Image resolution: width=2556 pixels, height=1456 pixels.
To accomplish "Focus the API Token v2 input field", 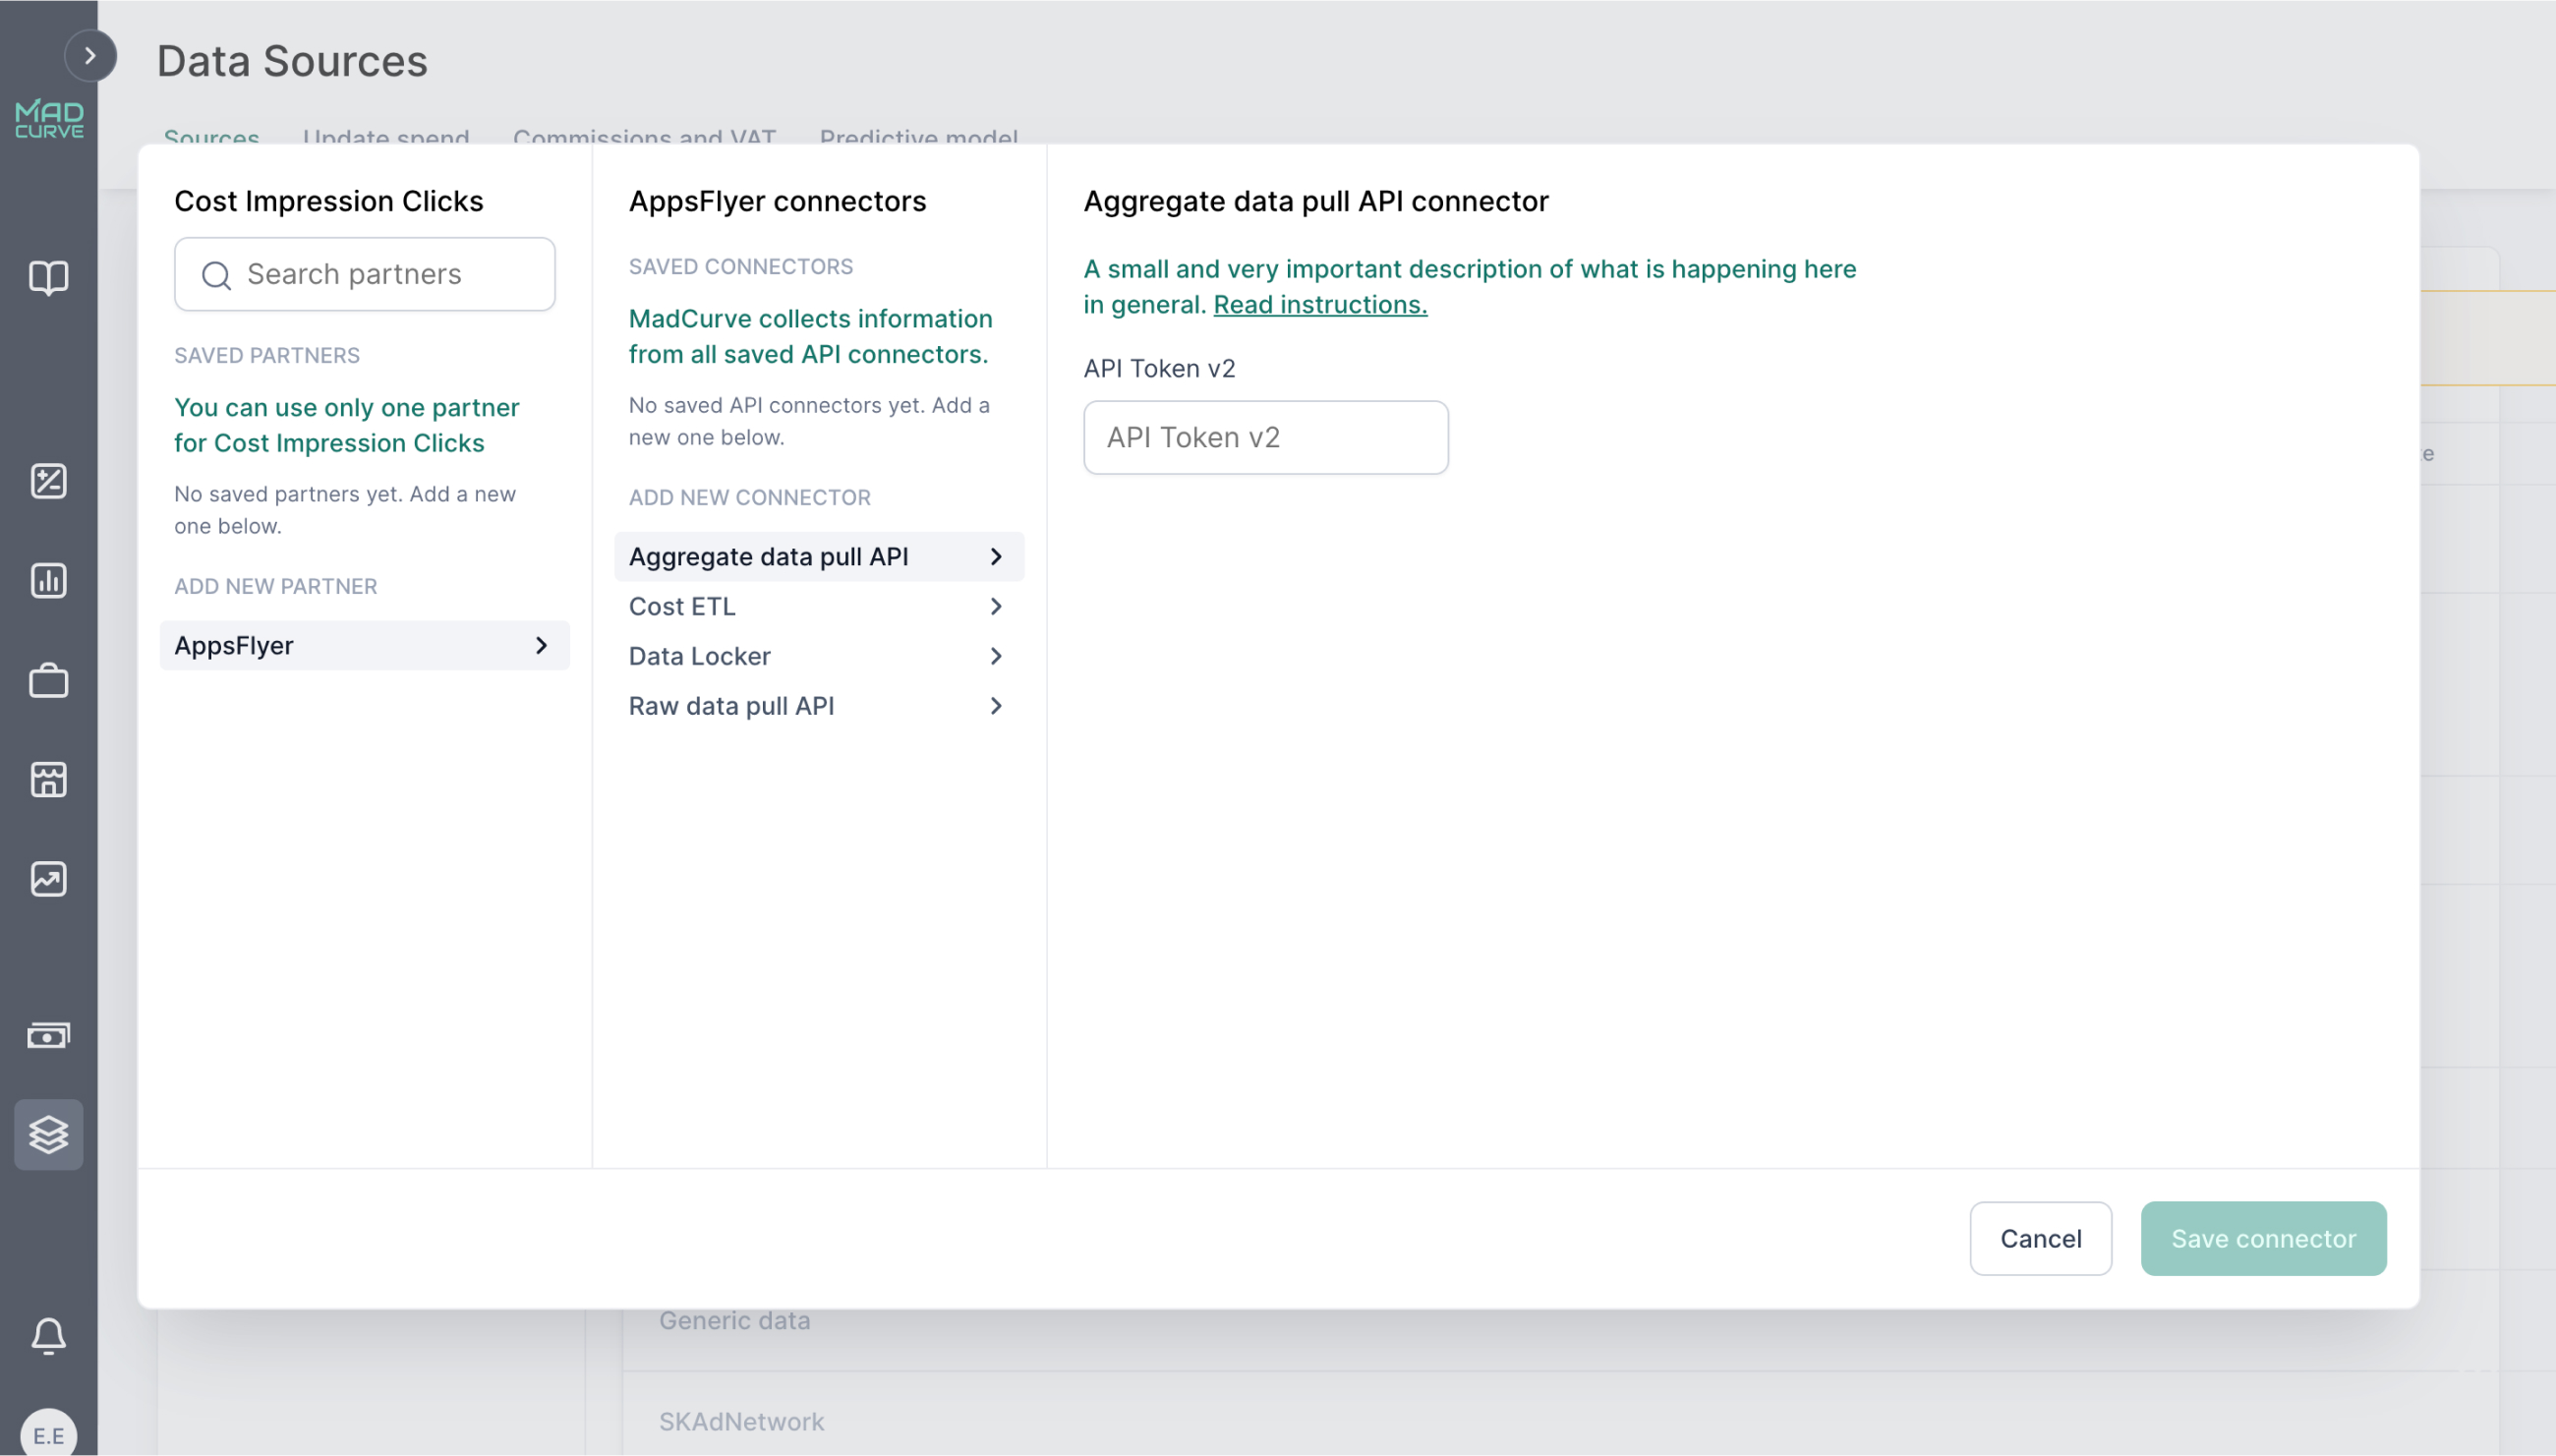I will 1265,437.
